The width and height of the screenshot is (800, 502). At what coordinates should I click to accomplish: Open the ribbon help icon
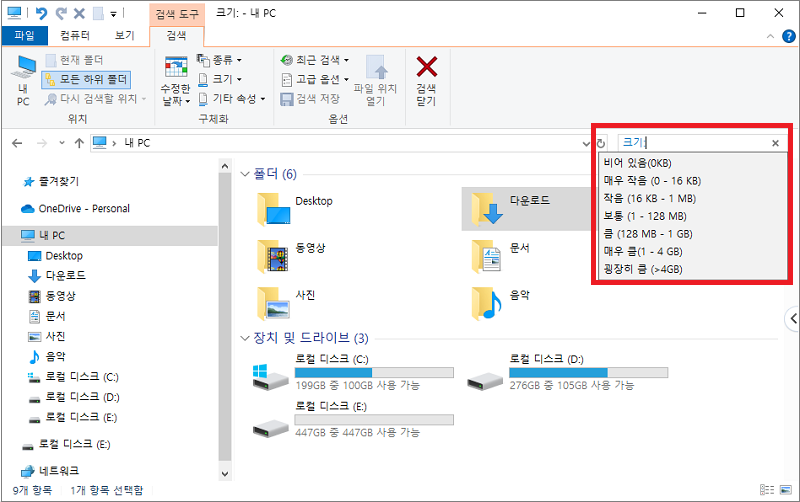point(788,36)
